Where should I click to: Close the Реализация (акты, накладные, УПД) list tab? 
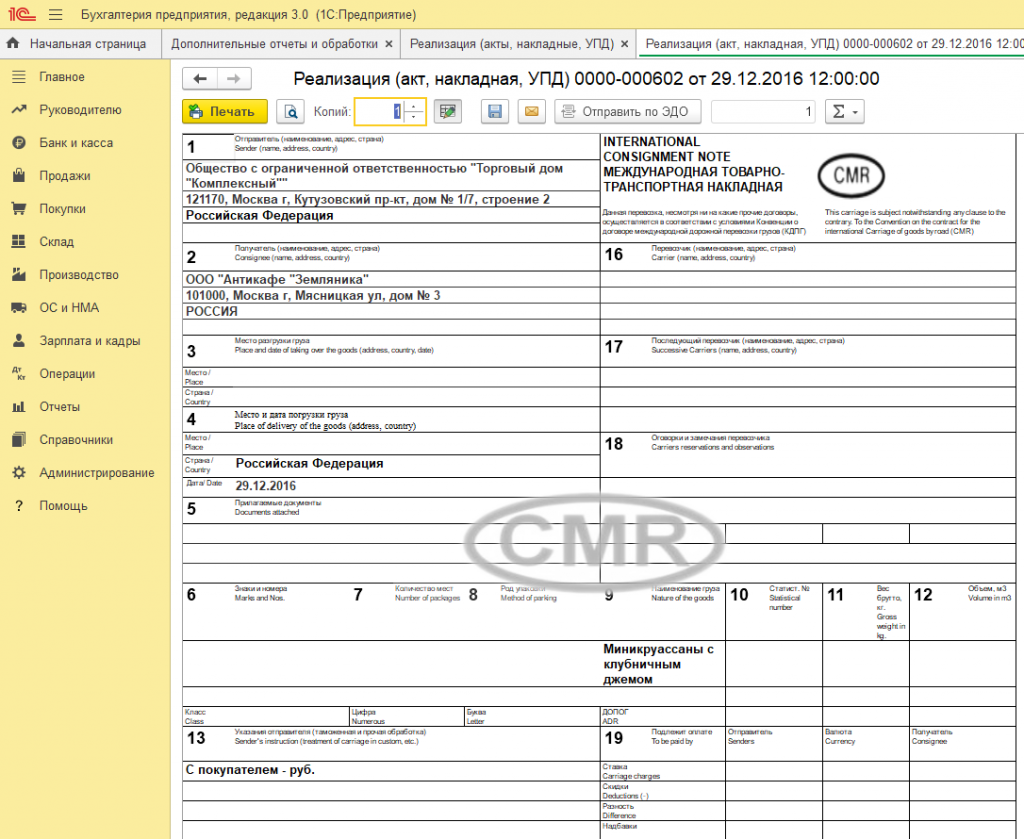tap(625, 44)
